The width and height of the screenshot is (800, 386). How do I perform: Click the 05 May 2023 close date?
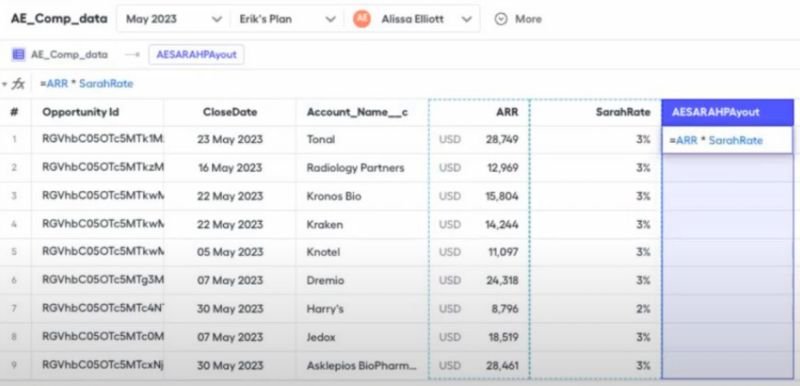coord(230,252)
